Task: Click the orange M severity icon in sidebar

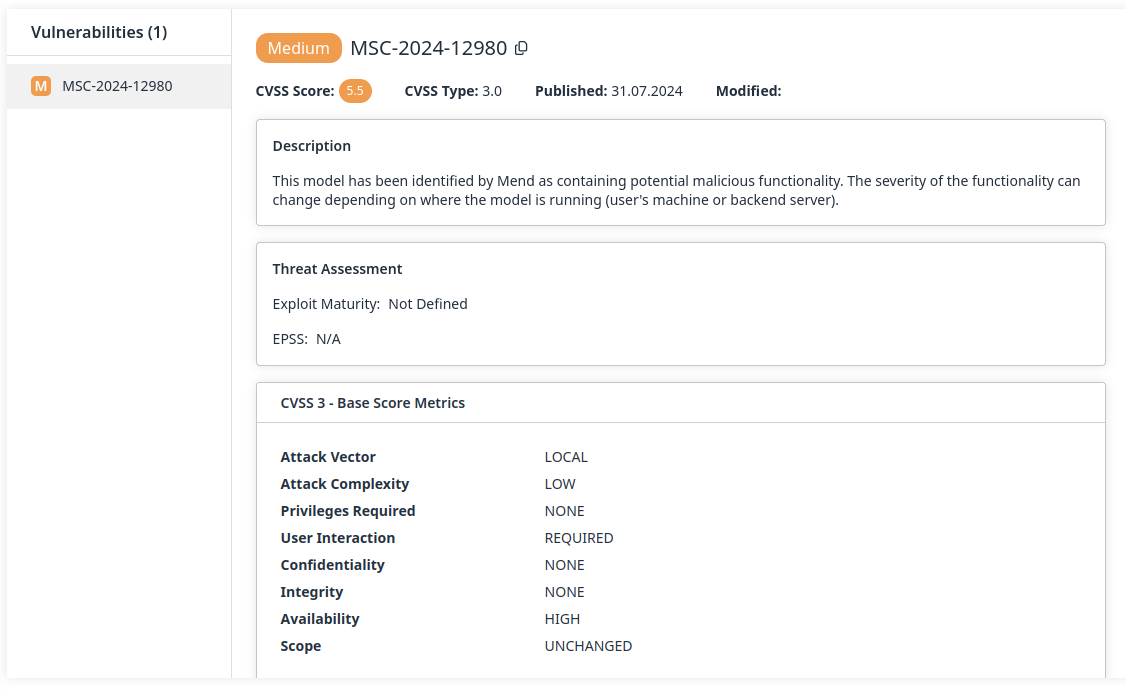Action: (x=41, y=86)
